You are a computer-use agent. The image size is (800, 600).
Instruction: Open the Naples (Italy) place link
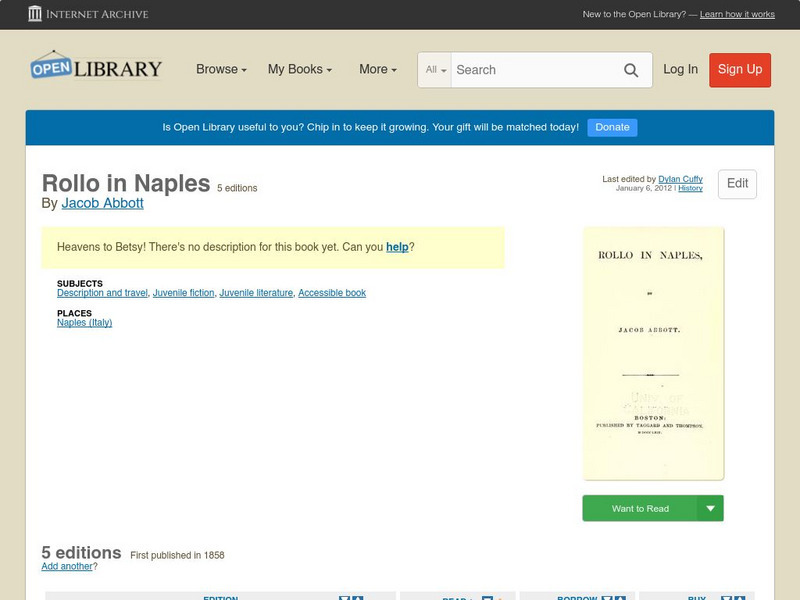click(x=85, y=322)
